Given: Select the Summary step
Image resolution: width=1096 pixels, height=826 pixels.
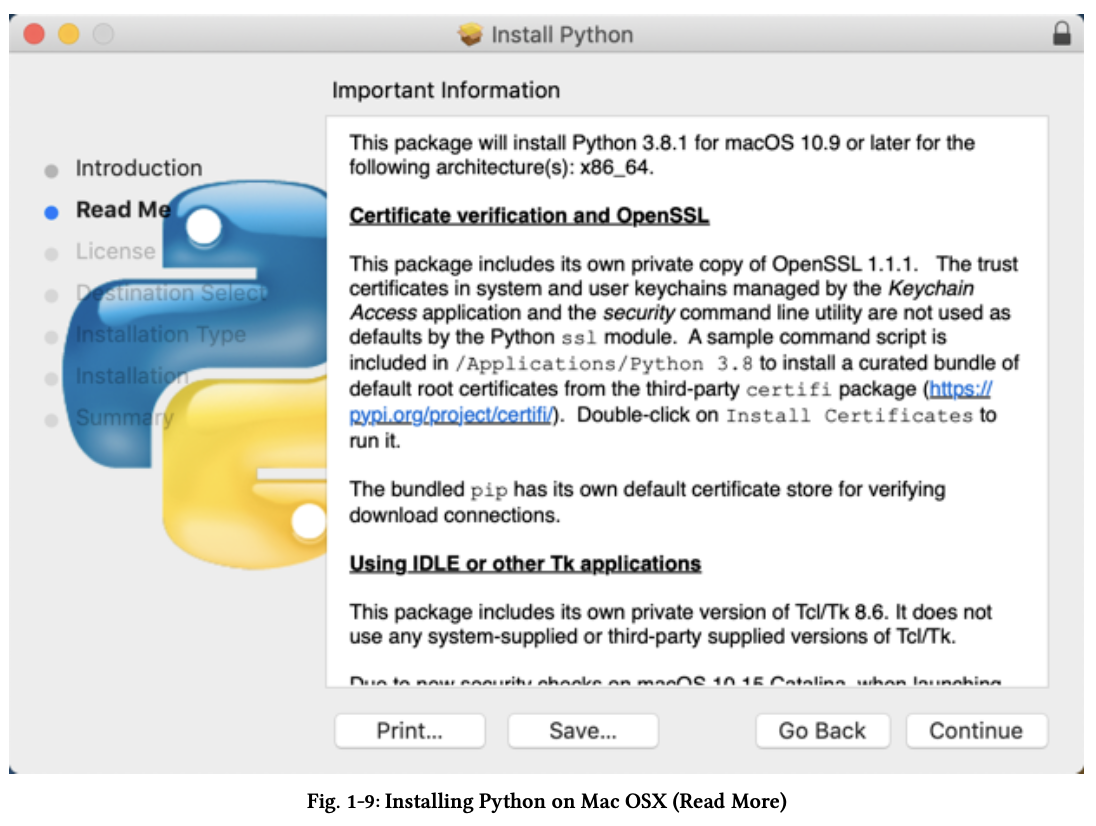Looking at the screenshot, I should point(125,418).
